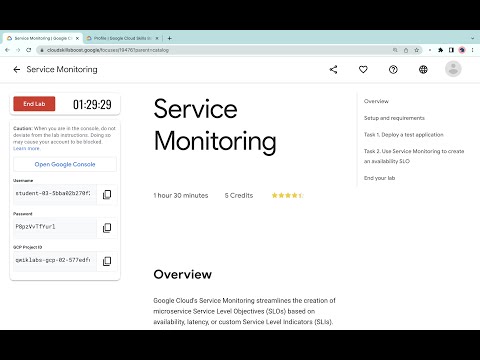
Task: Click Open Google Console button
Action: coord(65,164)
